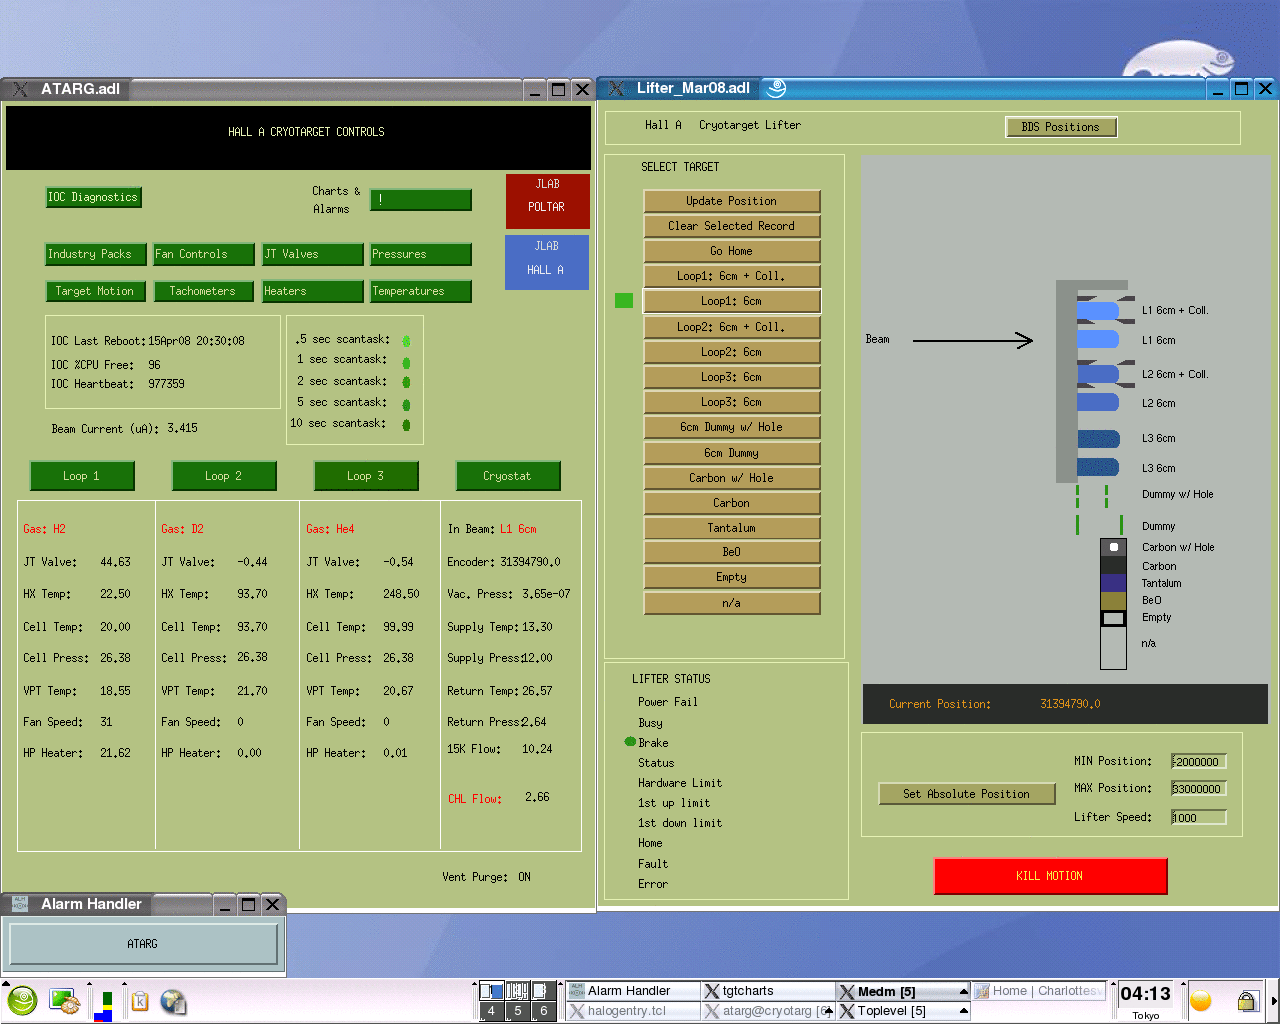The width and height of the screenshot is (1280, 1024).
Task: Select target 6cm Dummy
Action: click(732, 453)
